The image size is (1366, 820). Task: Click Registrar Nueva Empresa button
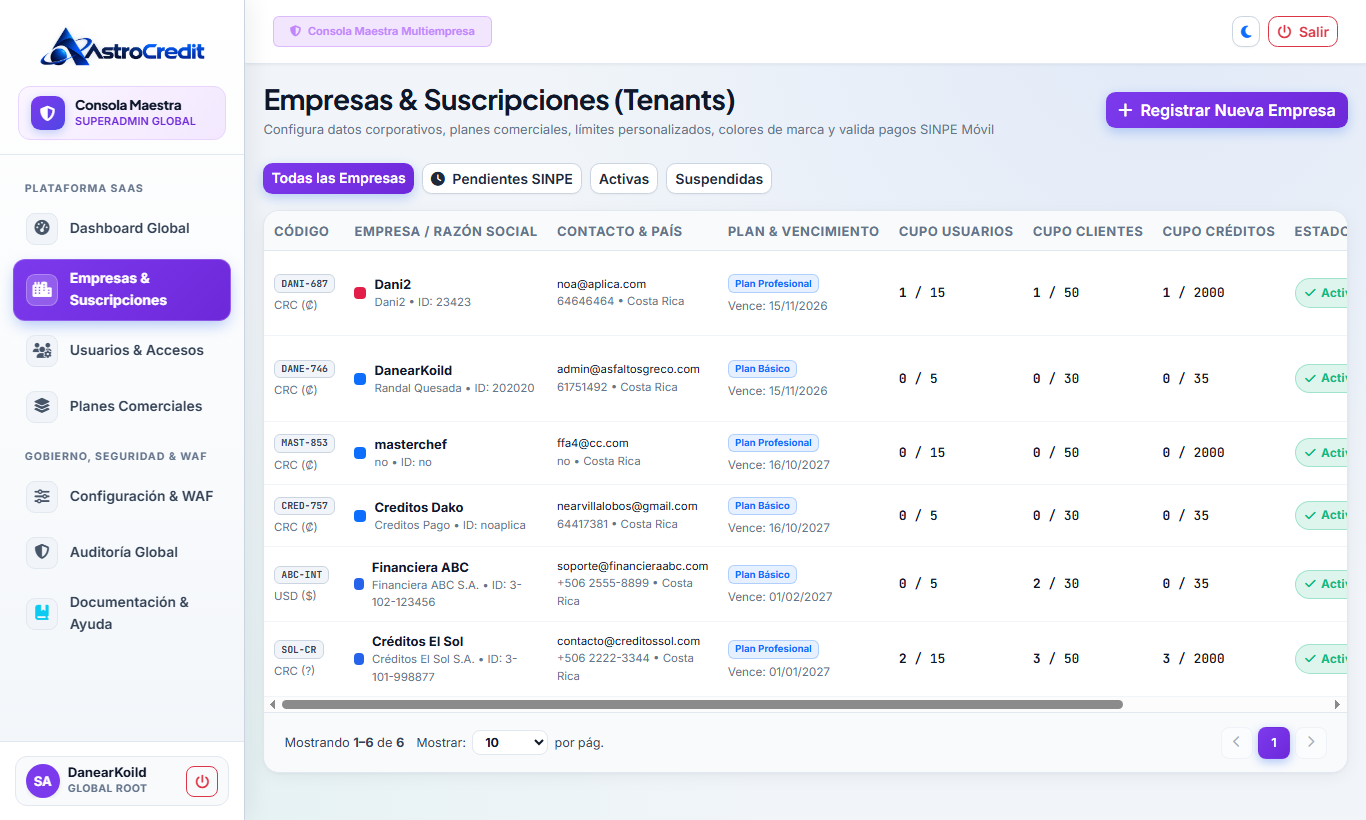point(1227,110)
